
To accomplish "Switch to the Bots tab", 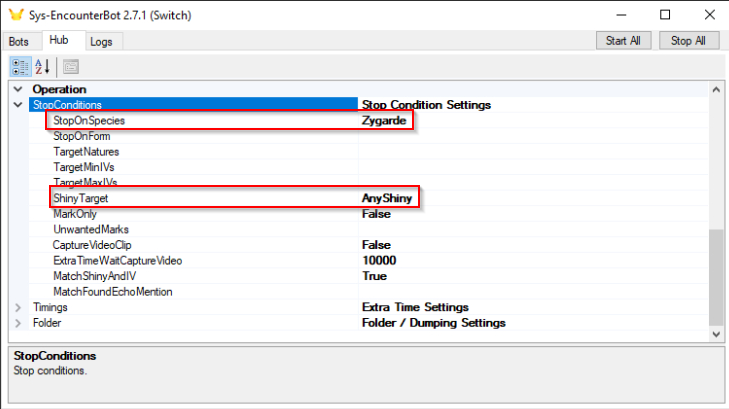I will click(x=19, y=42).
